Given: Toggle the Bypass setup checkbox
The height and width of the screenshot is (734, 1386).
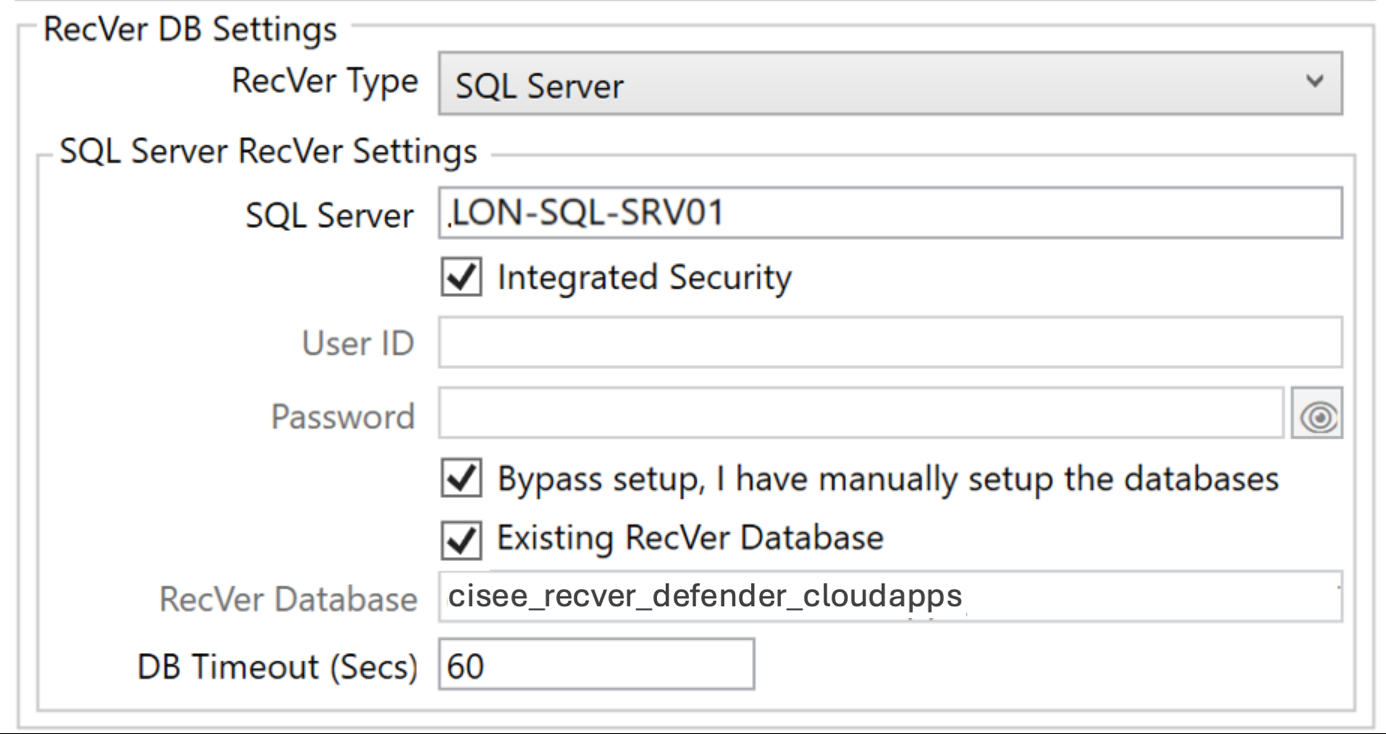Looking at the screenshot, I should pos(461,479).
